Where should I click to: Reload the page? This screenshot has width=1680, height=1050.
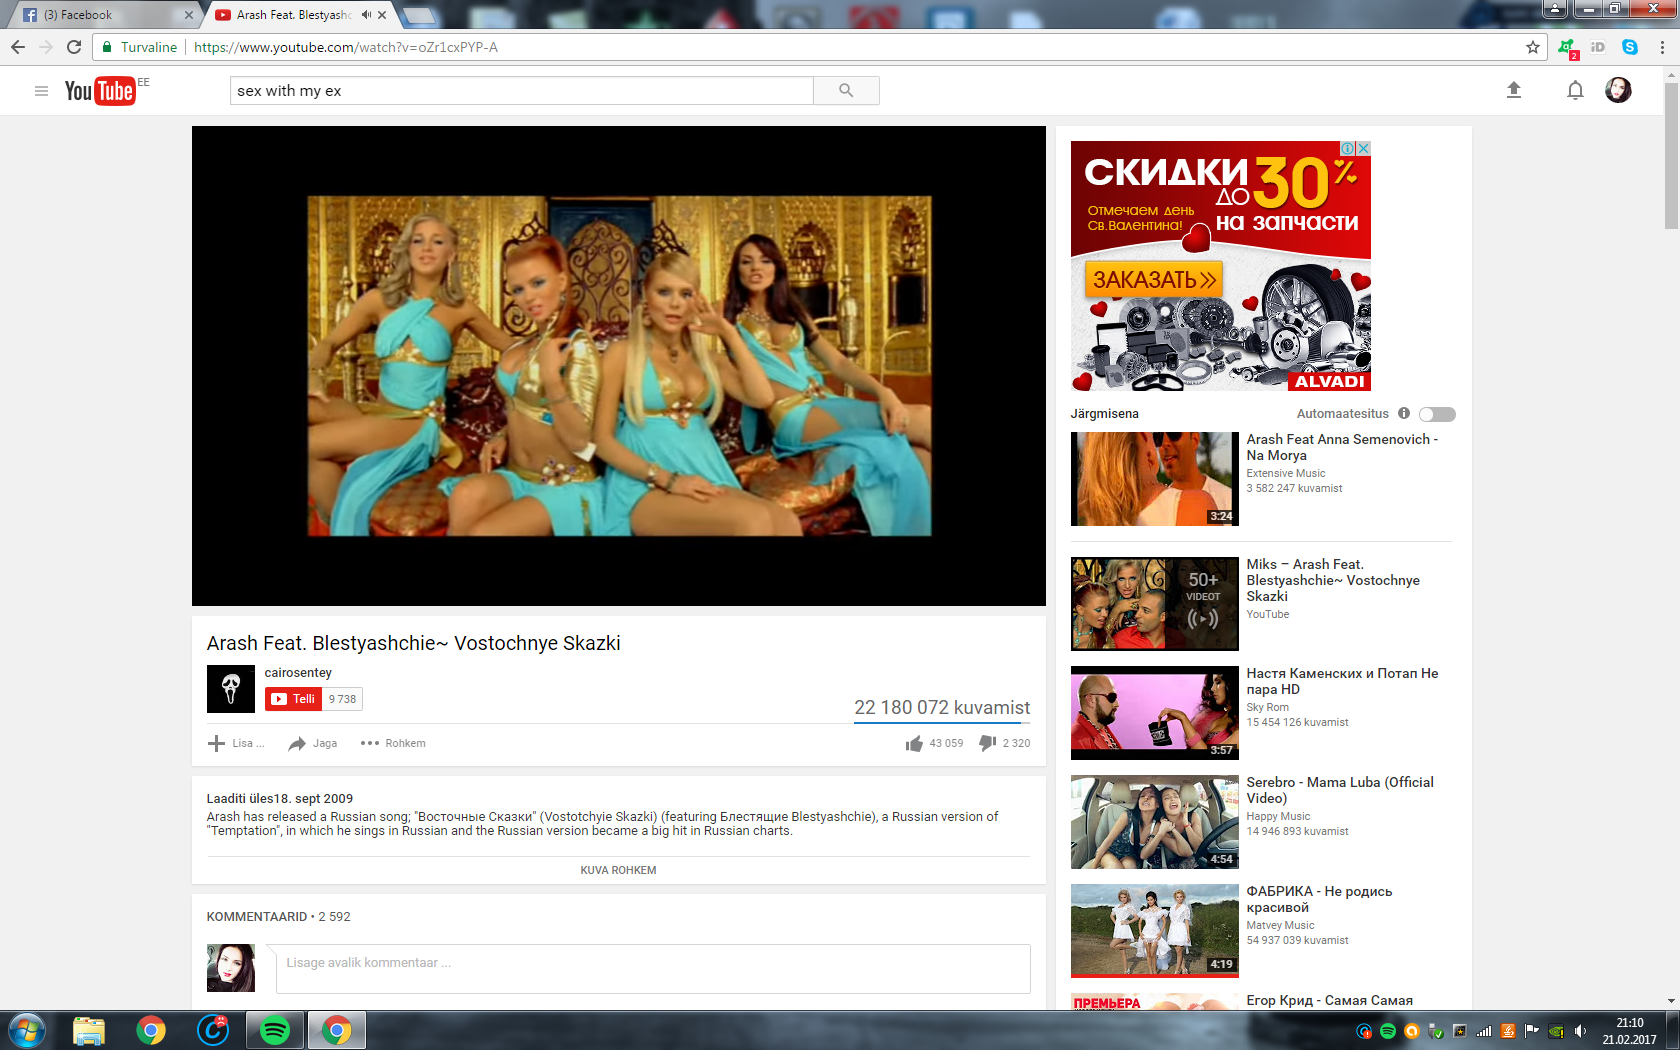(x=74, y=47)
